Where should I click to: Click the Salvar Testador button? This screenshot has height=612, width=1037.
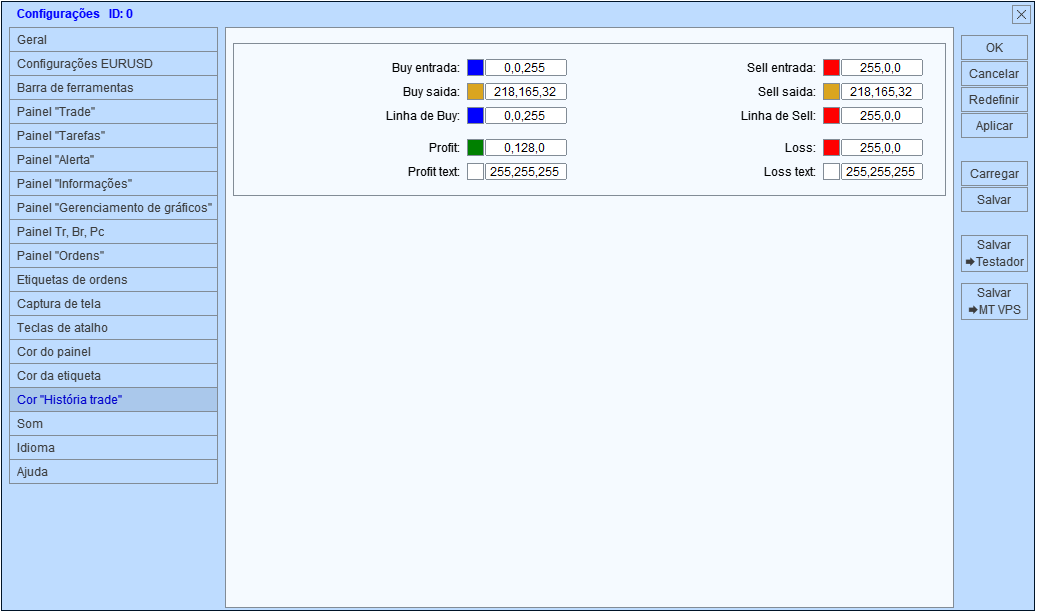(994, 253)
